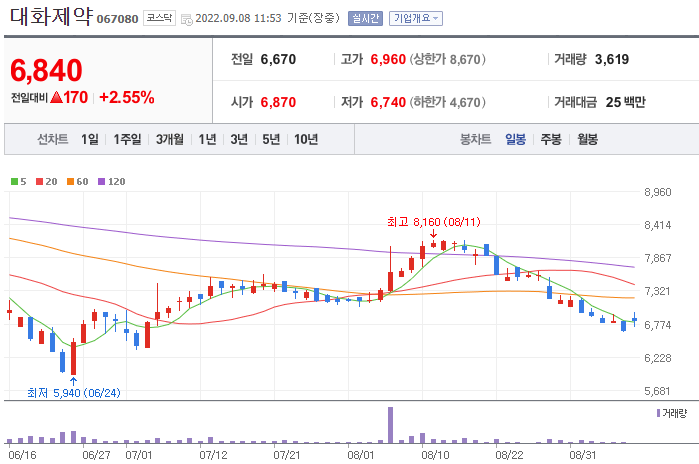Open the 기업개요 dropdown
Image resolution: width=699 pixels, height=464 pixels.
[x=415, y=18]
